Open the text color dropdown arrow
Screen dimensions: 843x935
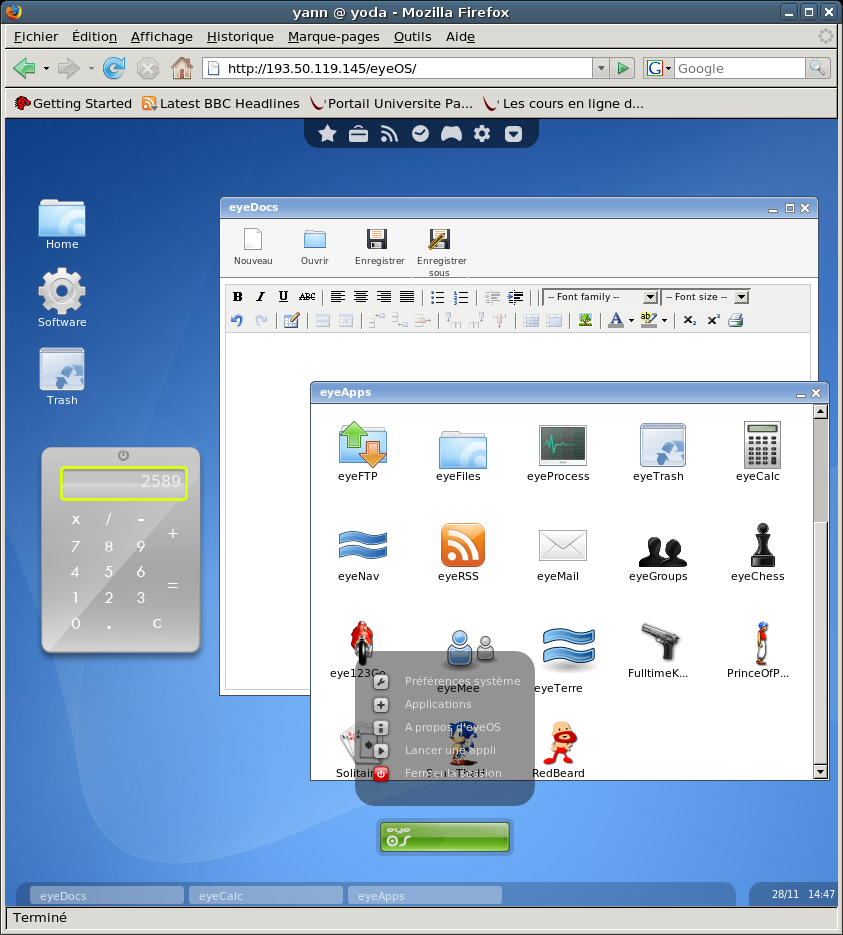[x=631, y=322]
